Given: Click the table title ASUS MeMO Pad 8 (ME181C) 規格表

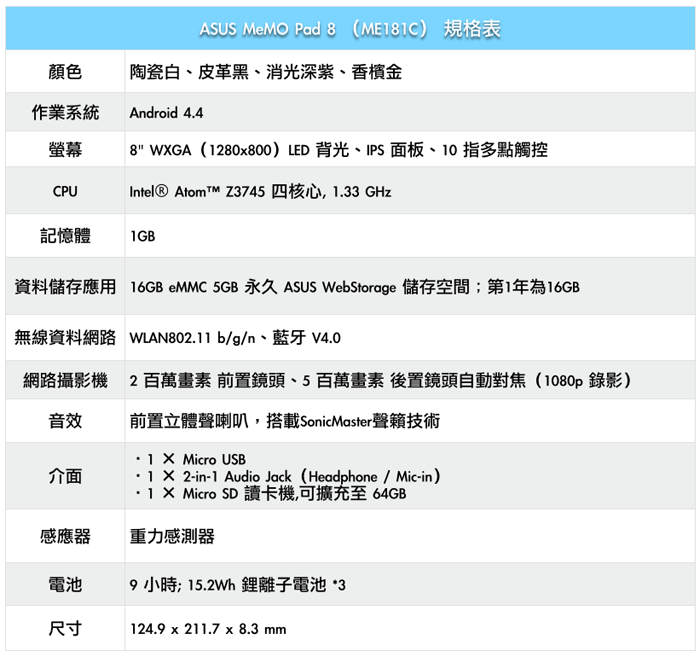Looking at the screenshot, I should pos(350,29).
